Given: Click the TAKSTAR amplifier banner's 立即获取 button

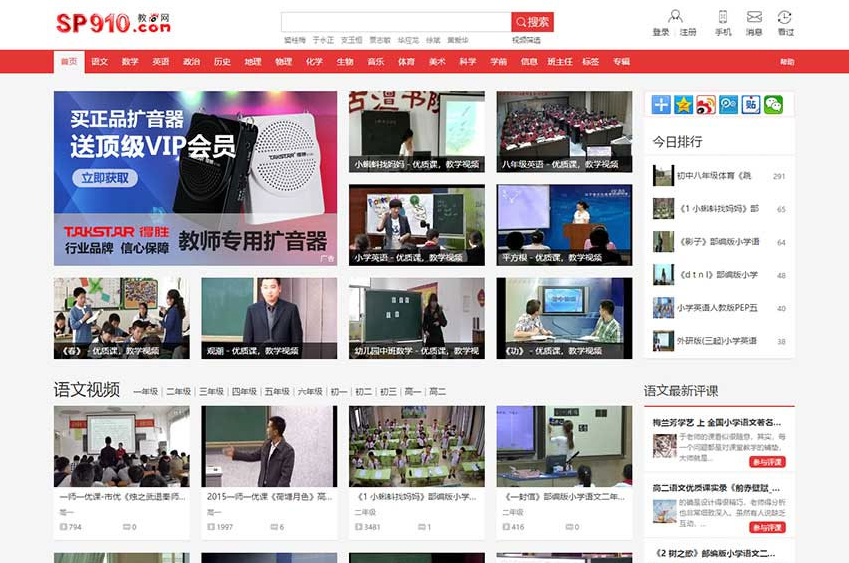Looking at the screenshot, I should click(x=105, y=178).
